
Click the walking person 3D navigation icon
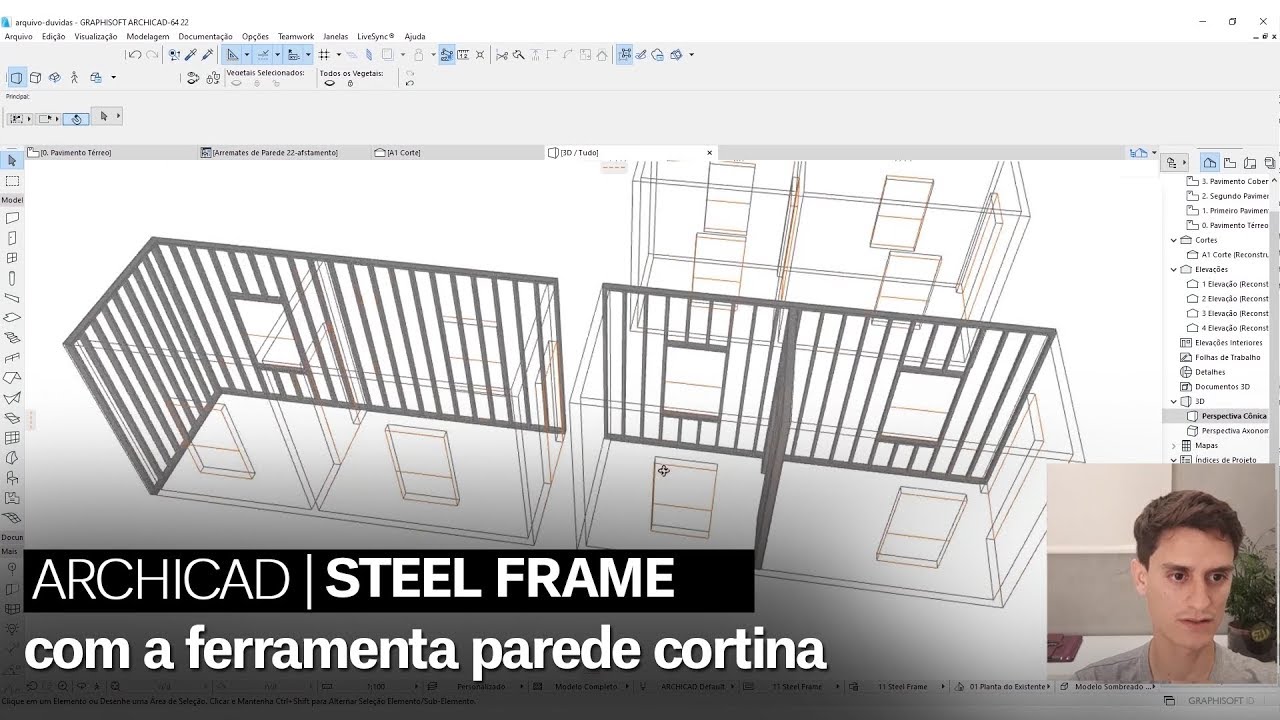click(x=74, y=77)
